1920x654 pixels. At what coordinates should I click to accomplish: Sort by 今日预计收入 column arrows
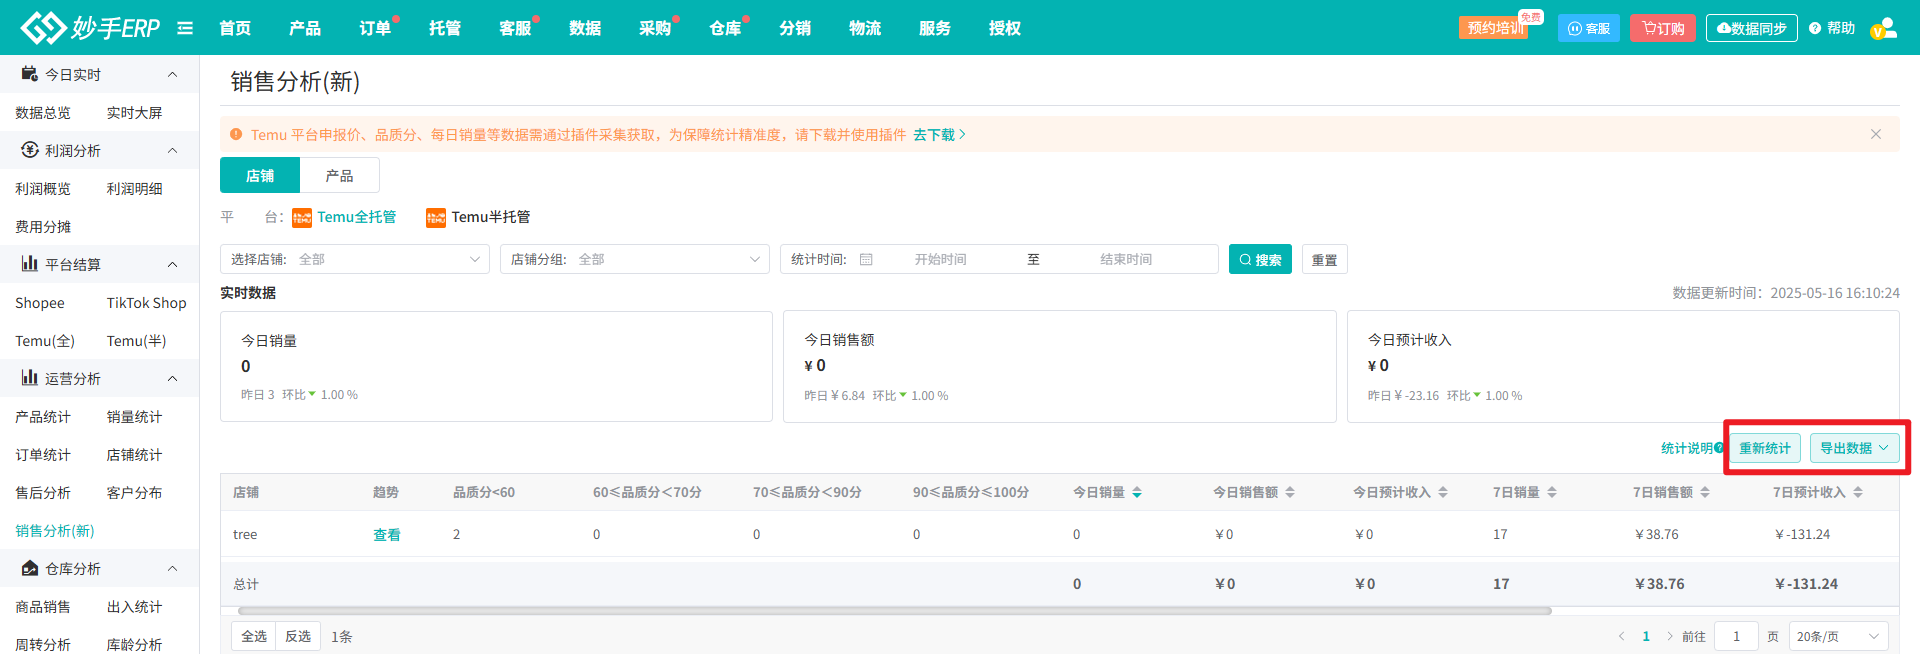tap(1443, 492)
